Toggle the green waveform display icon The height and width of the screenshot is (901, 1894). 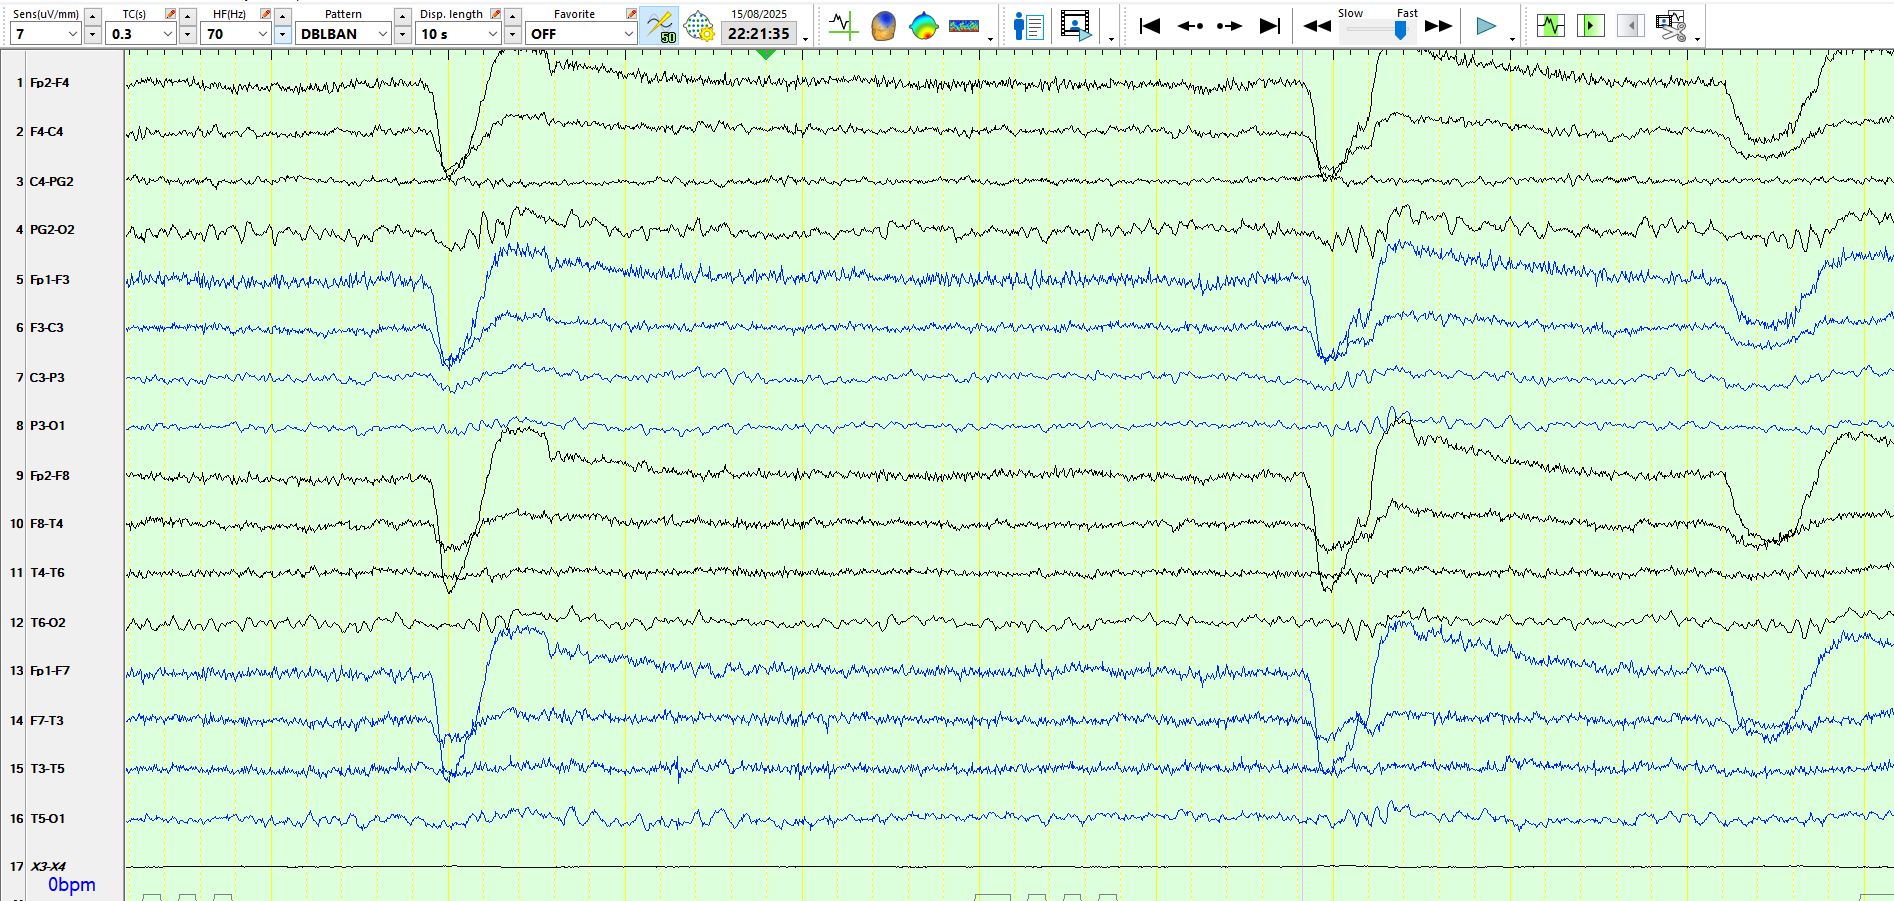click(x=1551, y=26)
